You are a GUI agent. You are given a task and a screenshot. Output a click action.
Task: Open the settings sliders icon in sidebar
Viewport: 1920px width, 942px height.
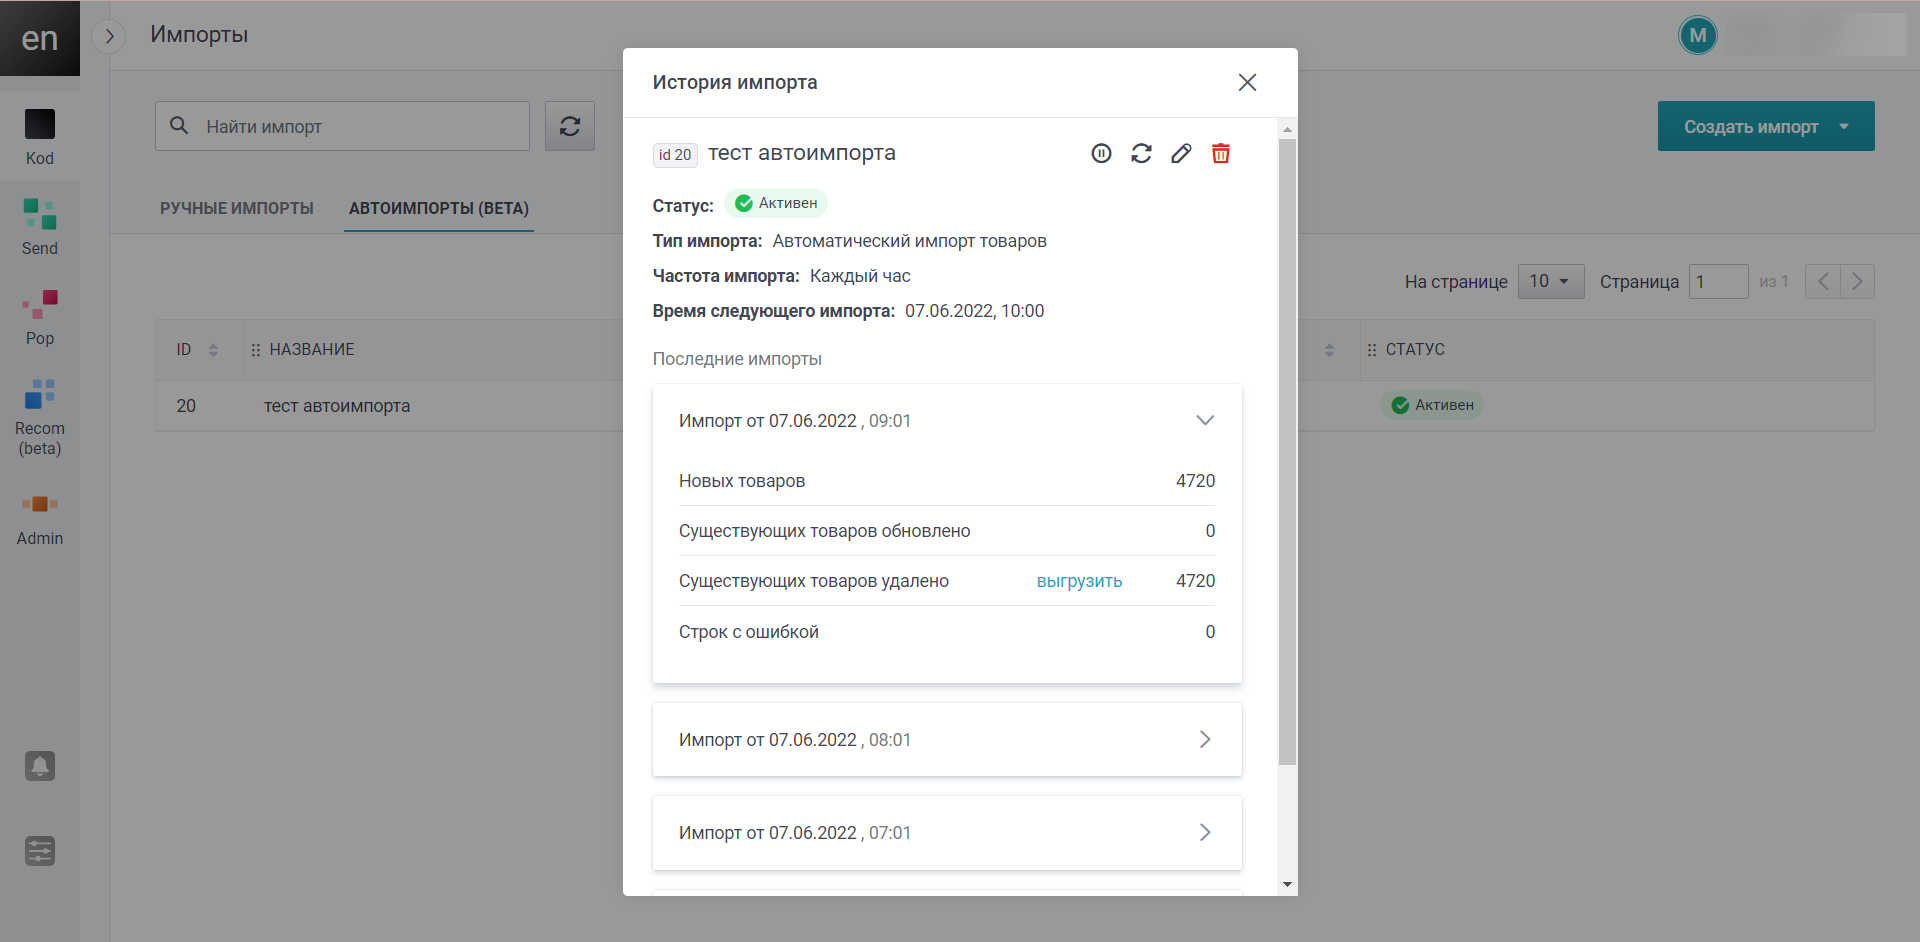tap(40, 851)
